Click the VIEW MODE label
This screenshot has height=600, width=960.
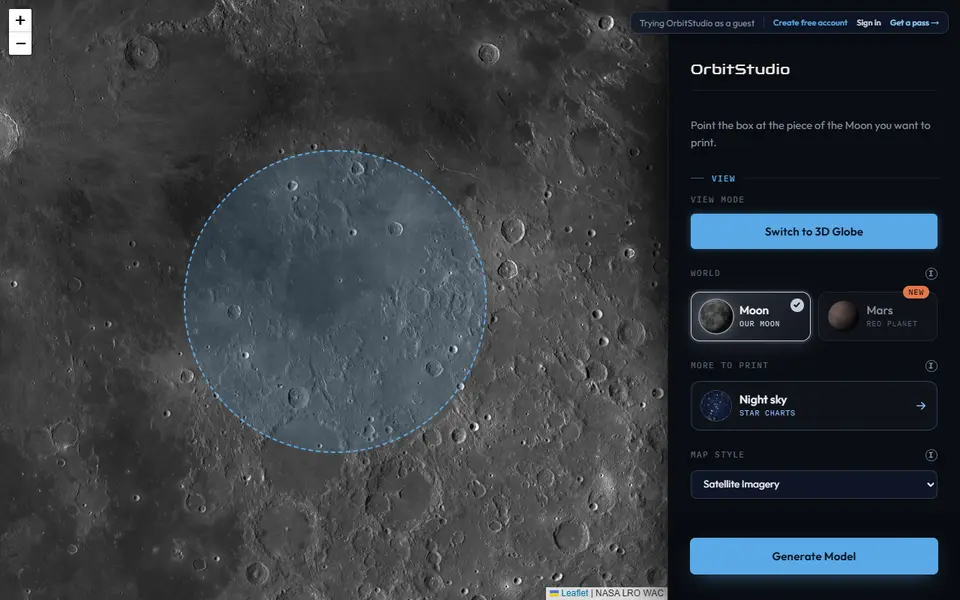pos(717,200)
